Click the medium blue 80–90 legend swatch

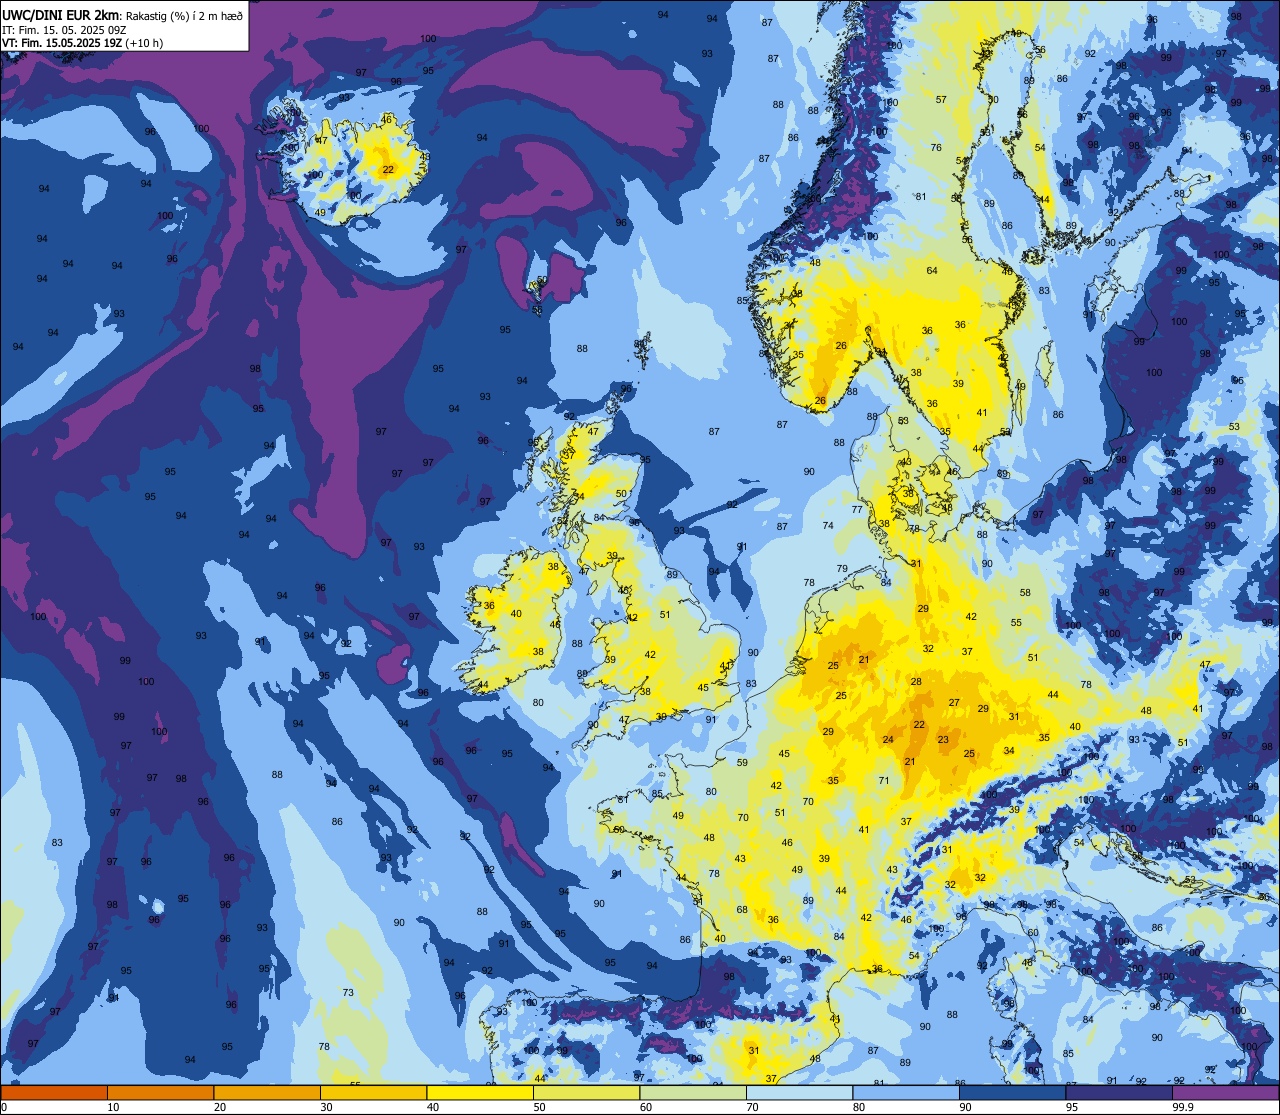click(x=906, y=1092)
